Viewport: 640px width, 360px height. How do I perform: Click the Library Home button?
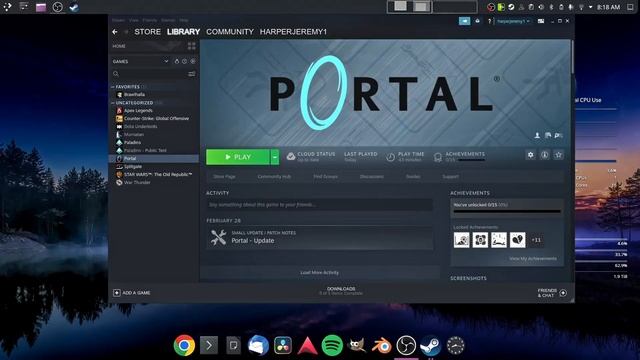point(119,46)
